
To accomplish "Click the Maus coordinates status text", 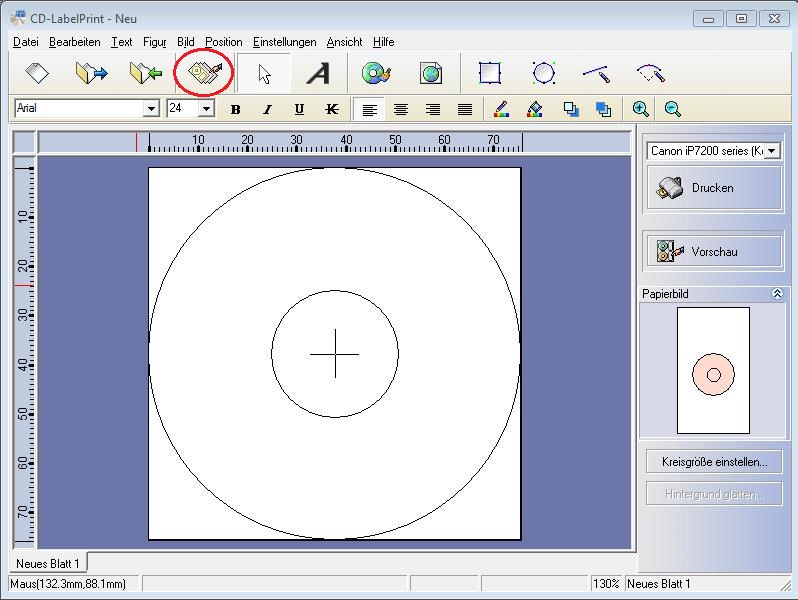I will [68, 584].
